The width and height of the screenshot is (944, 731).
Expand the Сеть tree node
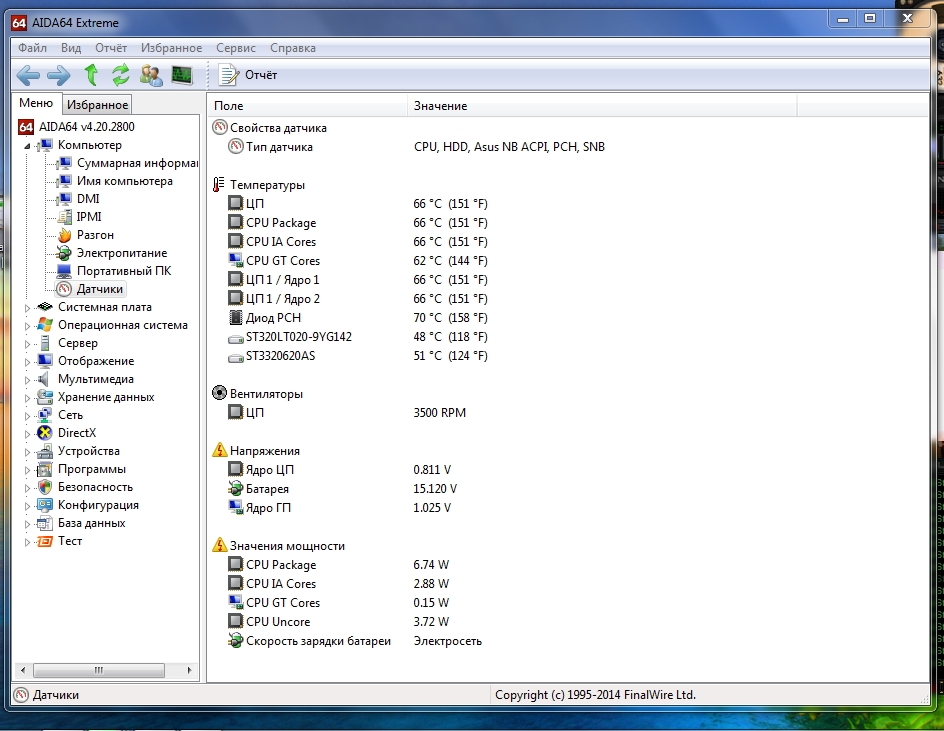click(27, 415)
